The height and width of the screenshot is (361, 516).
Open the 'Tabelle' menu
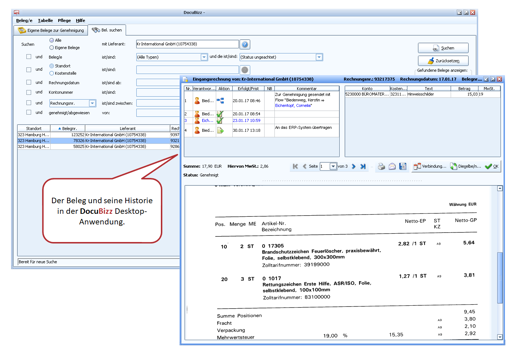coord(45,20)
